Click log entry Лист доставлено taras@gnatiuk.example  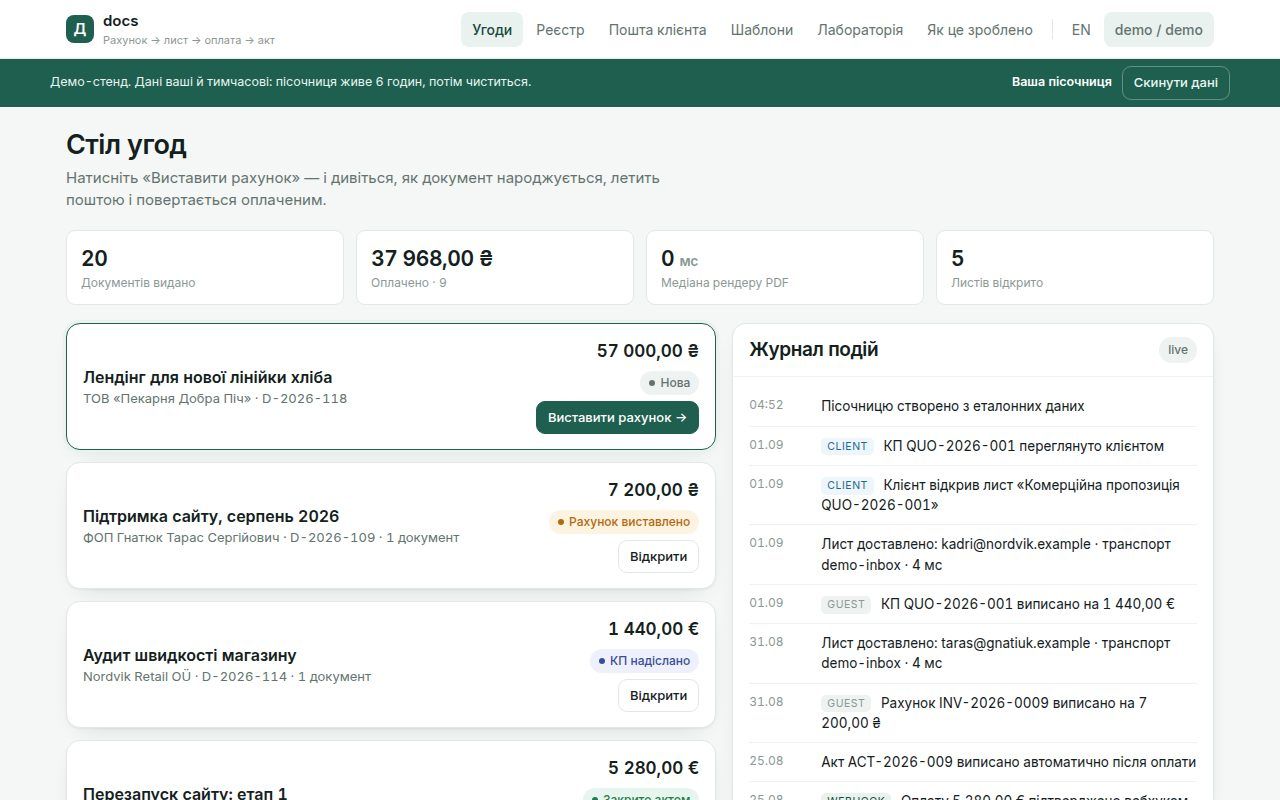(x=972, y=653)
